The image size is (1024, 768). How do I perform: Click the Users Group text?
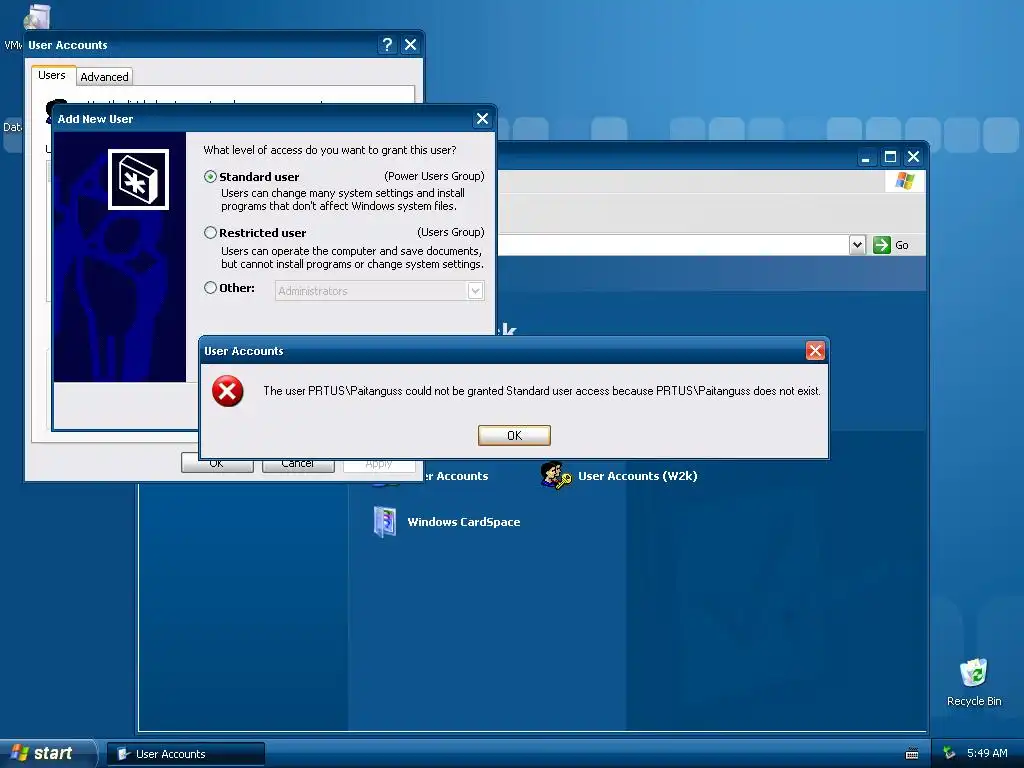tap(451, 232)
